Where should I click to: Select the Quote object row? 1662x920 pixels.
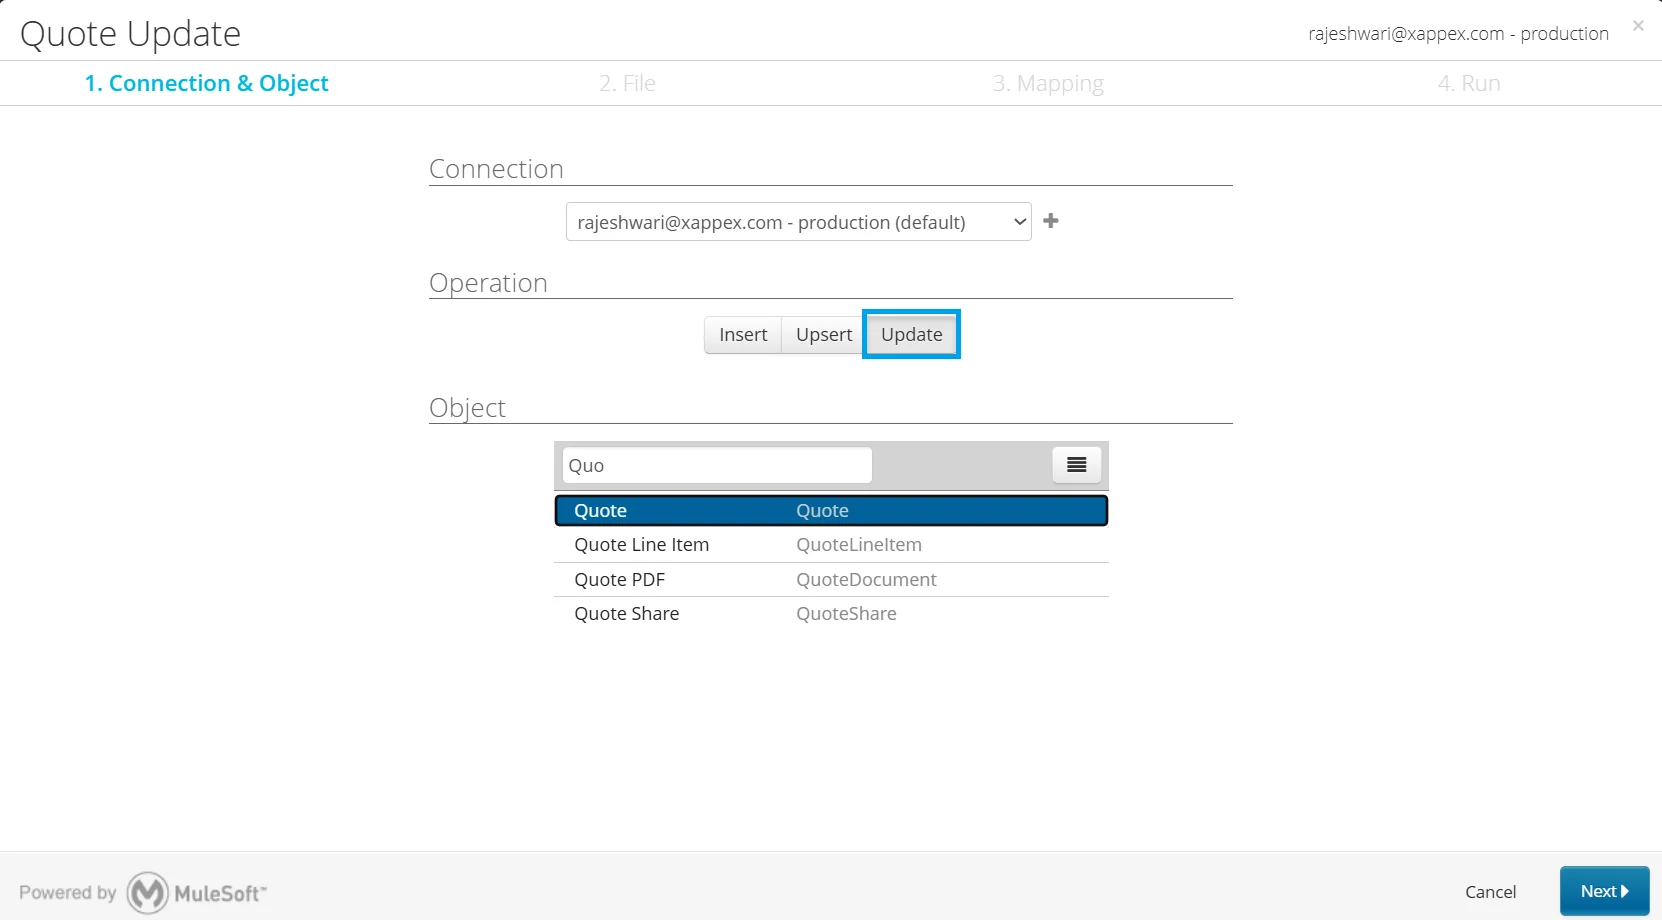coord(831,511)
